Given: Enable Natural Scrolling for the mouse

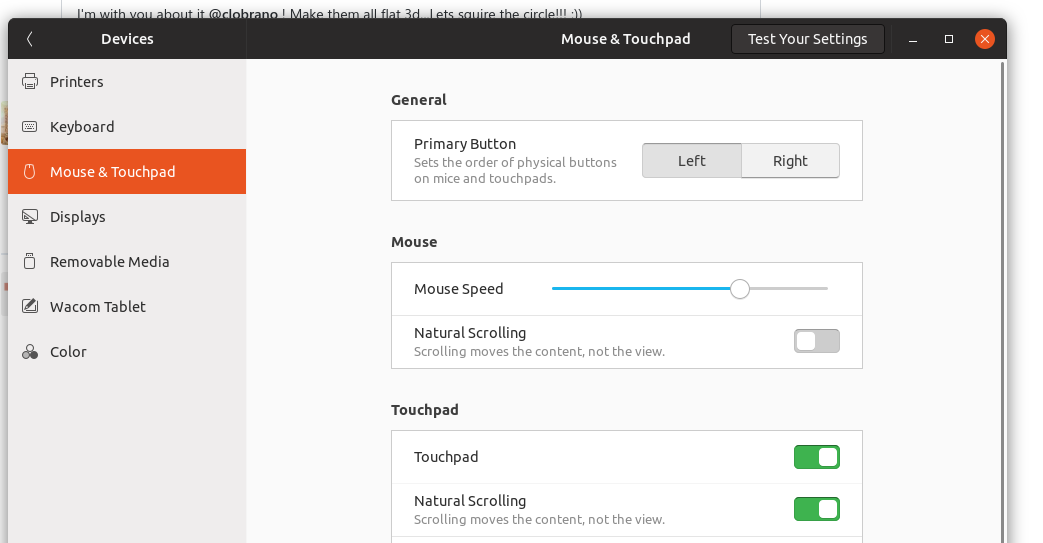Looking at the screenshot, I should tap(816, 341).
